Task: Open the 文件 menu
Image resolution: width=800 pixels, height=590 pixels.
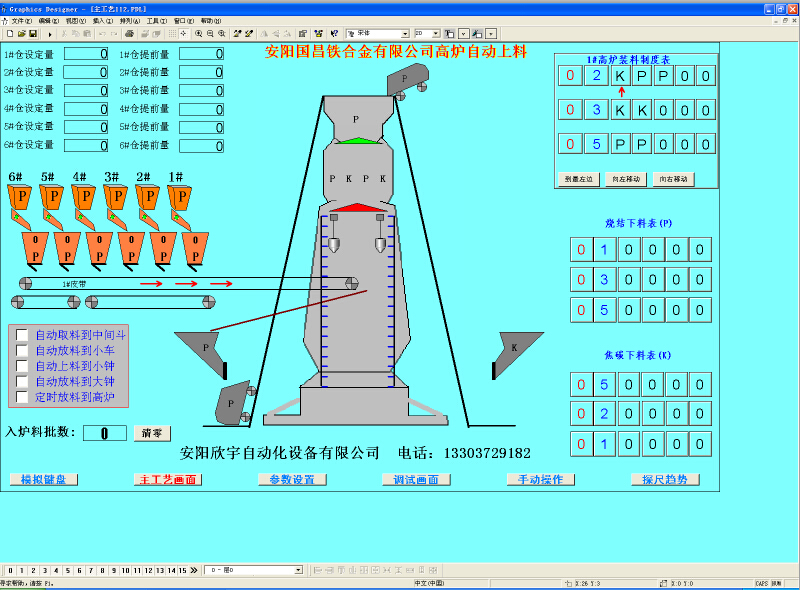Action: tap(21, 21)
